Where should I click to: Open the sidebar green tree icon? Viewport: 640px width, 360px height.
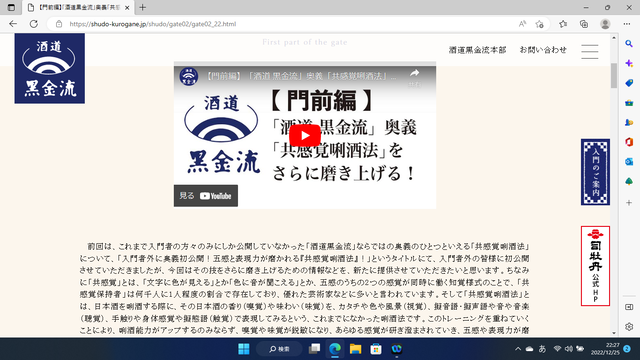pos(629,181)
